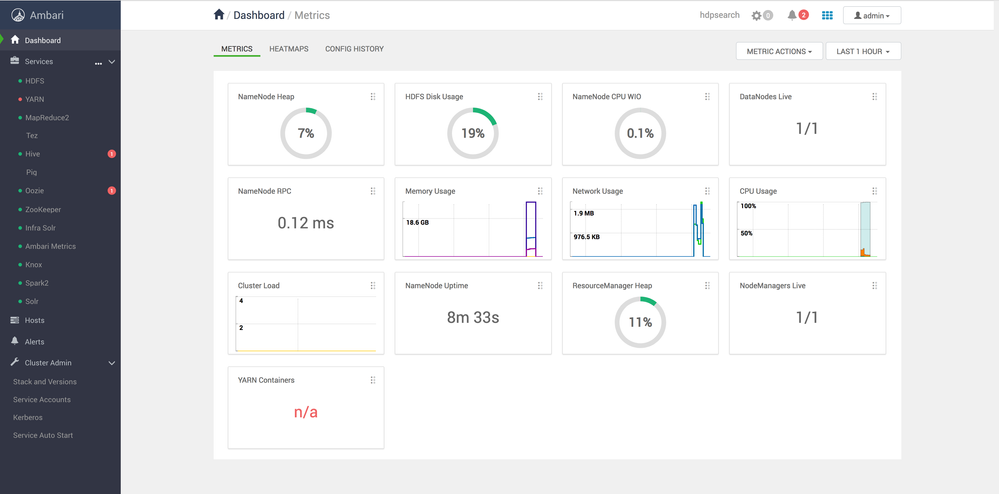This screenshot has width=999, height=494.
Task: Click the home icon in breadcrumb
Action: click(219, 15)
